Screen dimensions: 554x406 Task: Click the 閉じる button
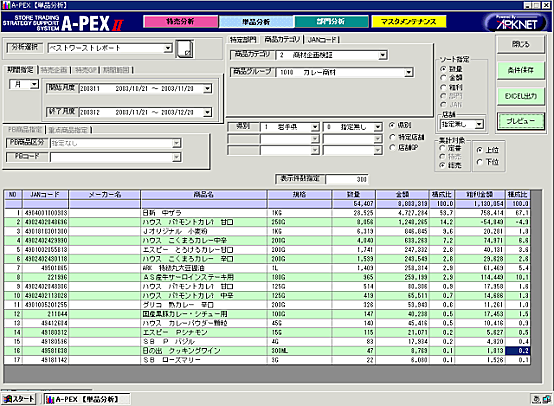click(x=521, y=44)
